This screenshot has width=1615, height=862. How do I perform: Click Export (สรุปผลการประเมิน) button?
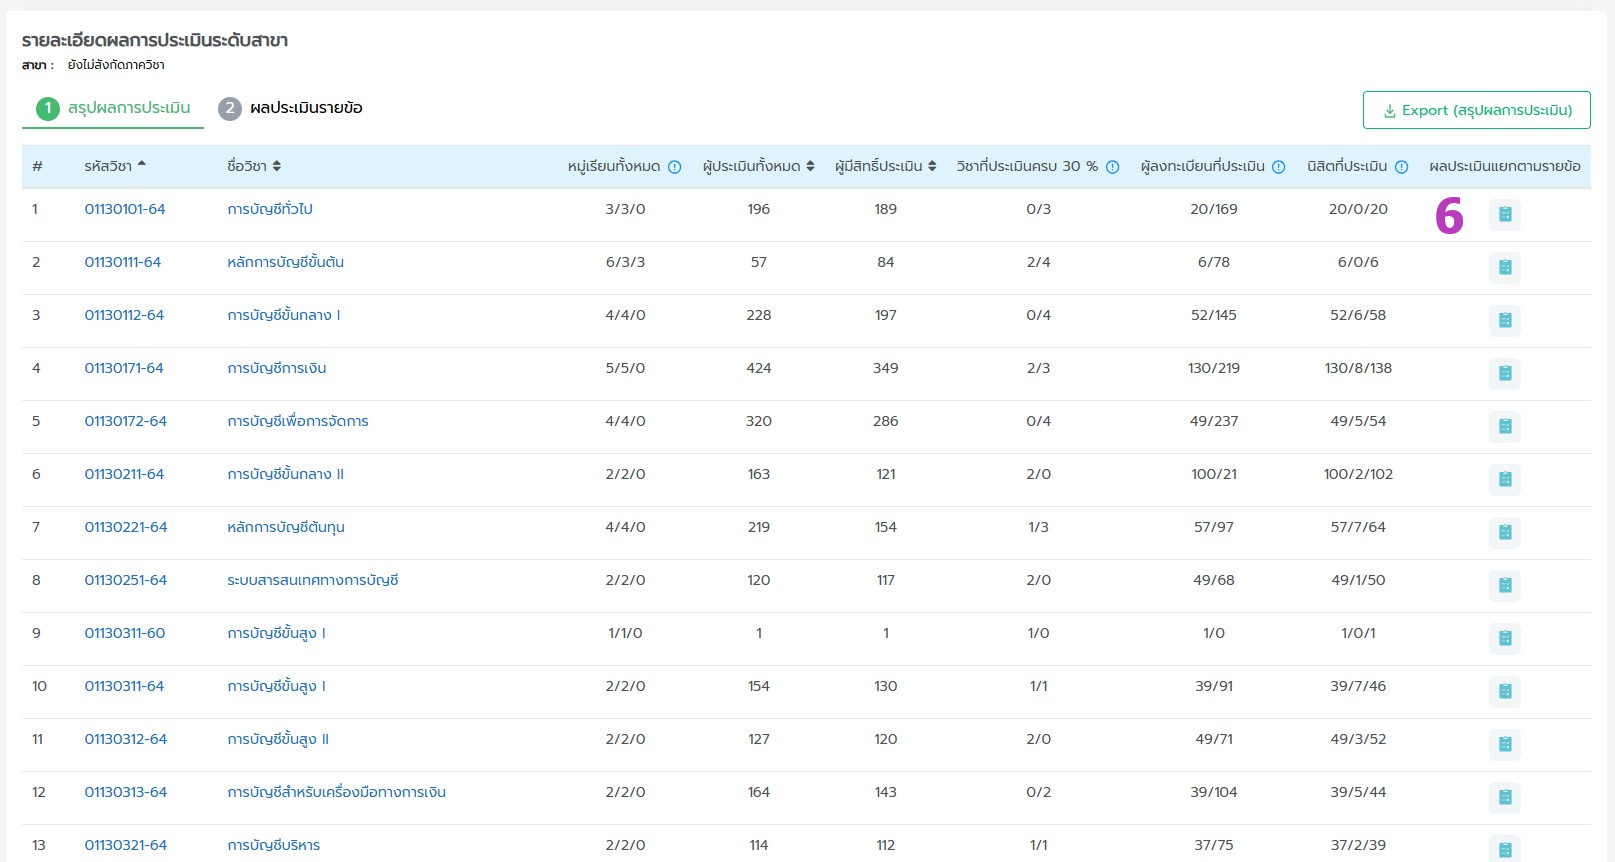click(1476, 110)
